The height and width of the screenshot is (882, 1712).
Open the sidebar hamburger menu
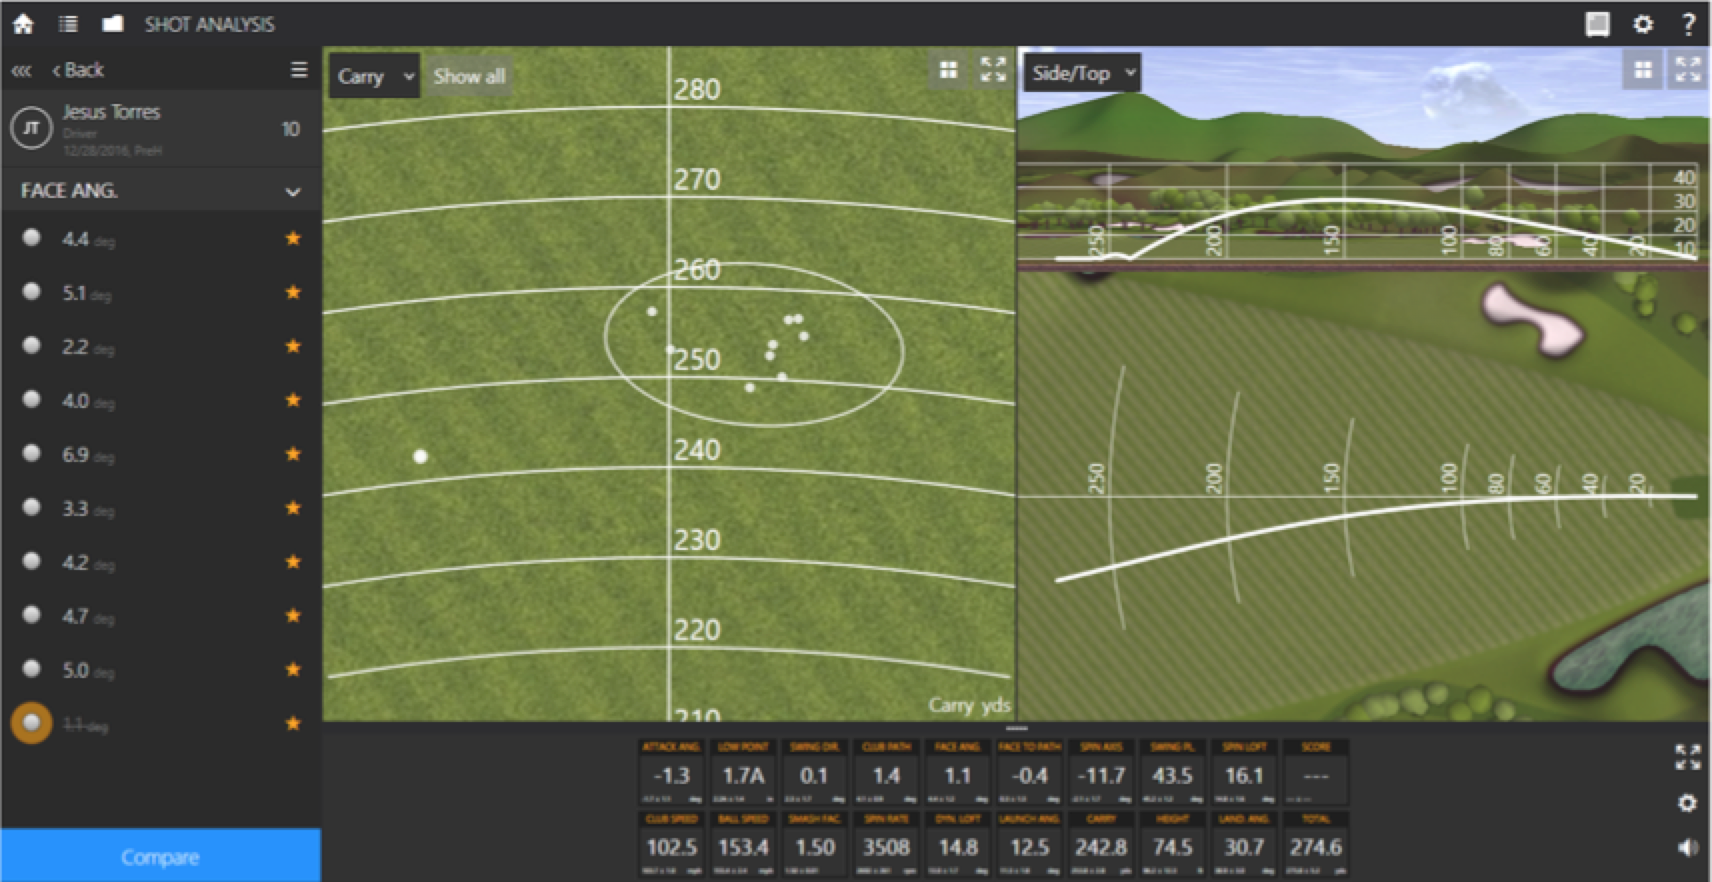tap(299, 69)
